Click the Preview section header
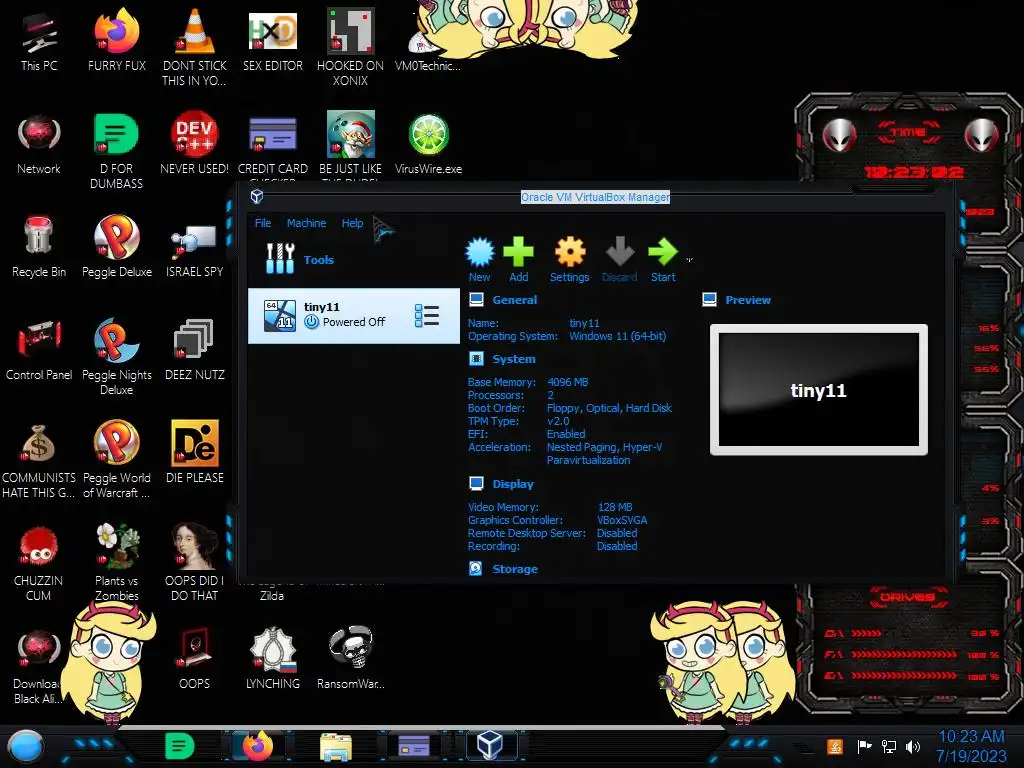The height and width of the screenshot is (768, 1024). [x=748, y=300]
